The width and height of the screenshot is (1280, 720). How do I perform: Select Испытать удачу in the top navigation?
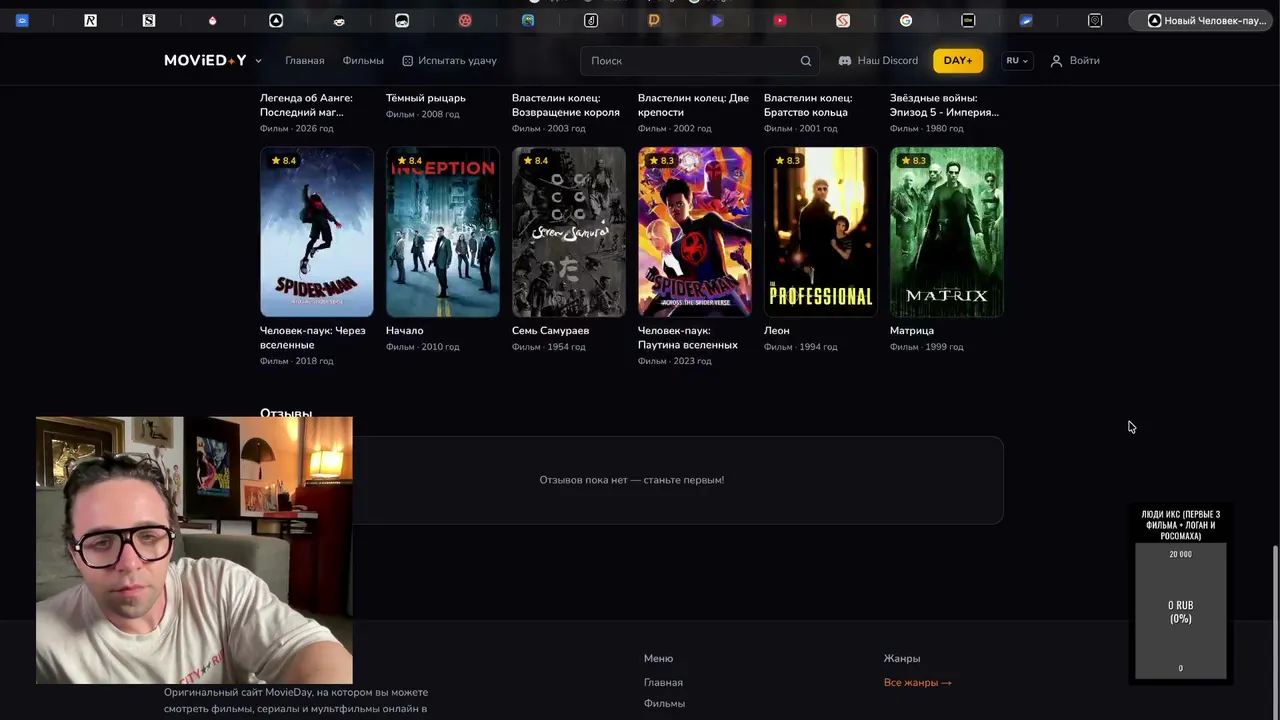(457, 61)
